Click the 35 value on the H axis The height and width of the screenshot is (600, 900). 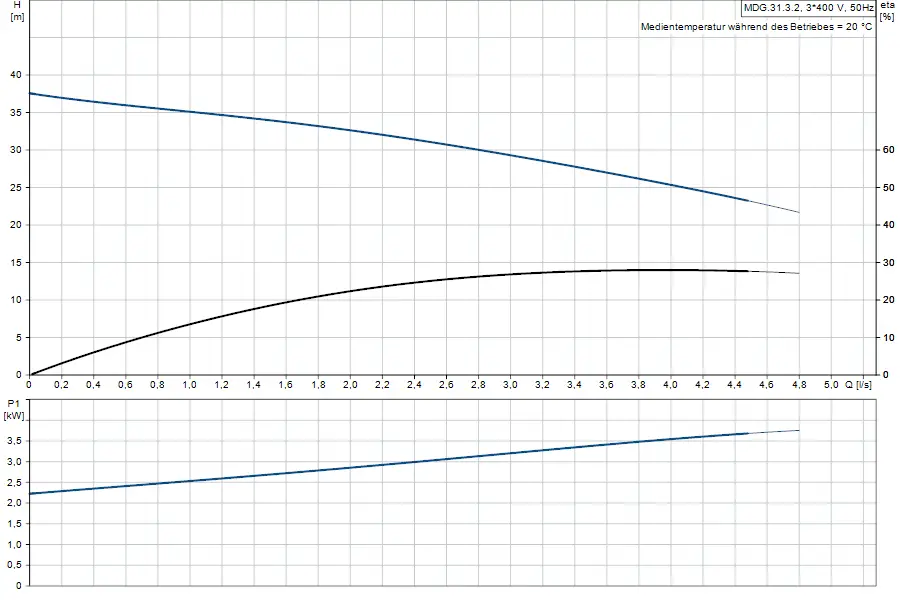16,113
